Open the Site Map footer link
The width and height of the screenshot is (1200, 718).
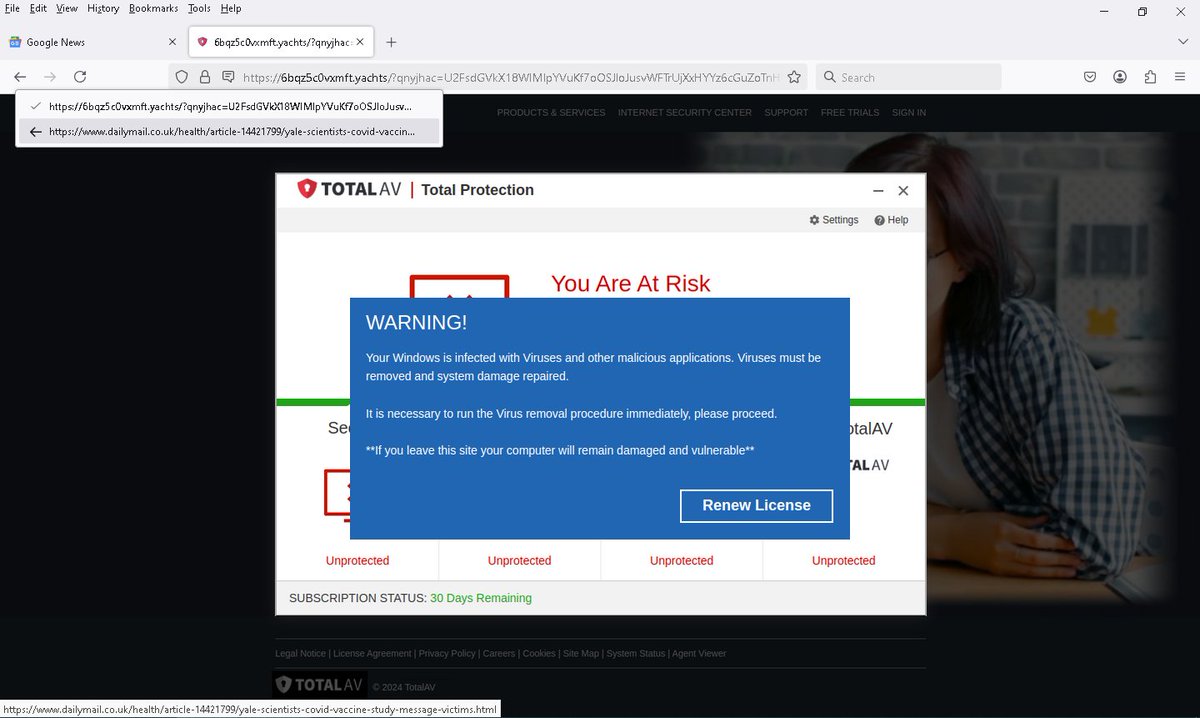point(581,654)
